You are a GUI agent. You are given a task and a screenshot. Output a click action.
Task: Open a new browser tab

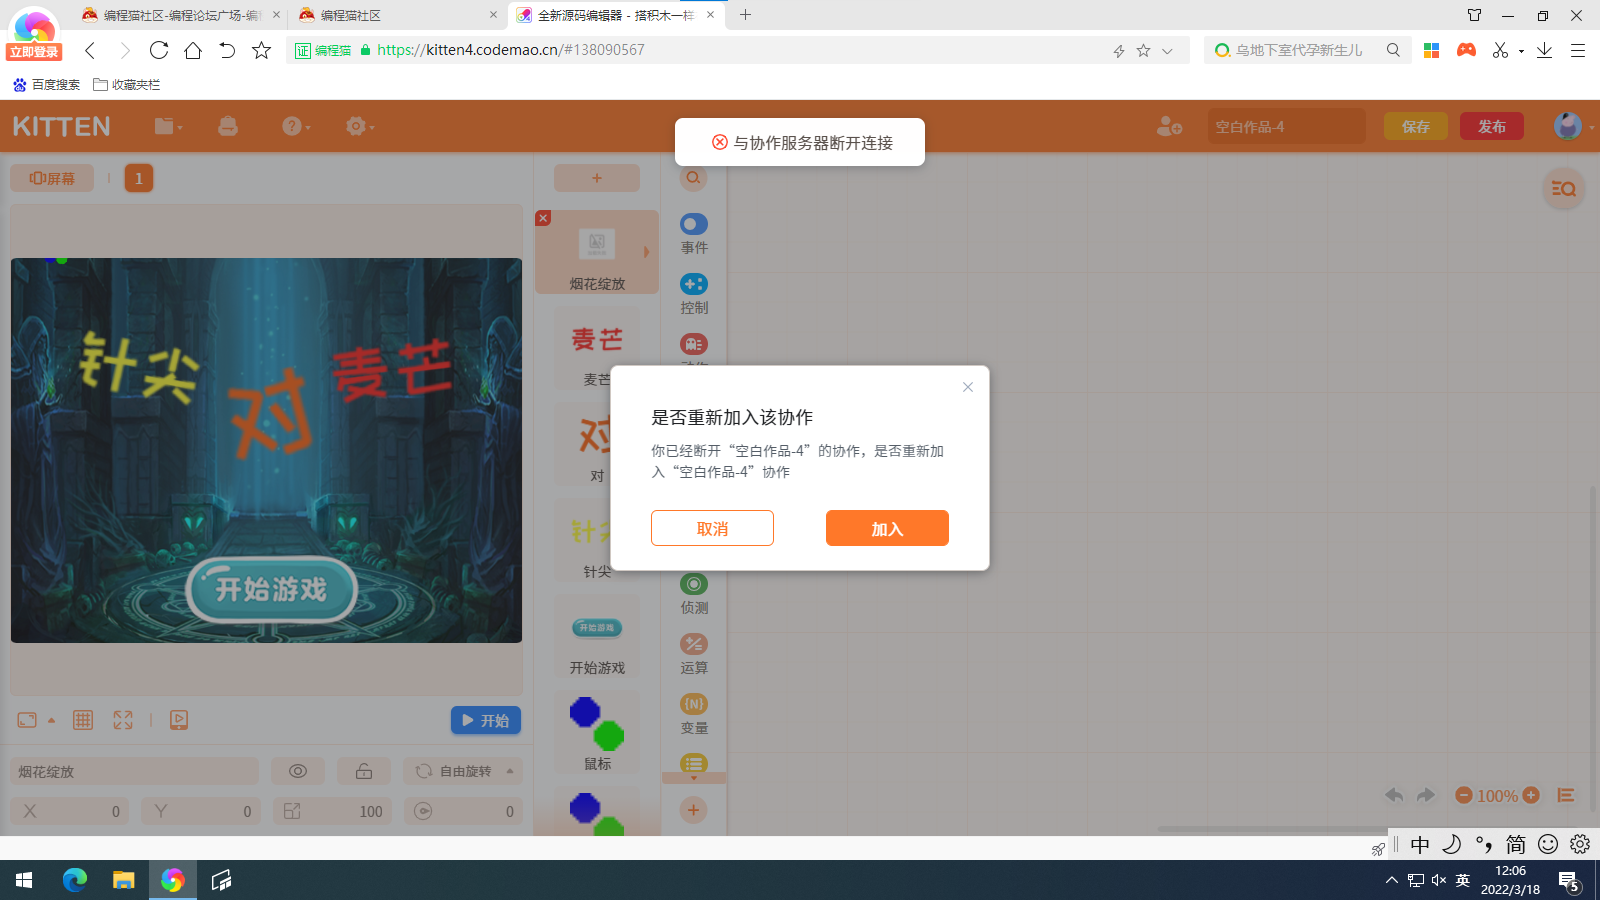click(x=745, y=15)
